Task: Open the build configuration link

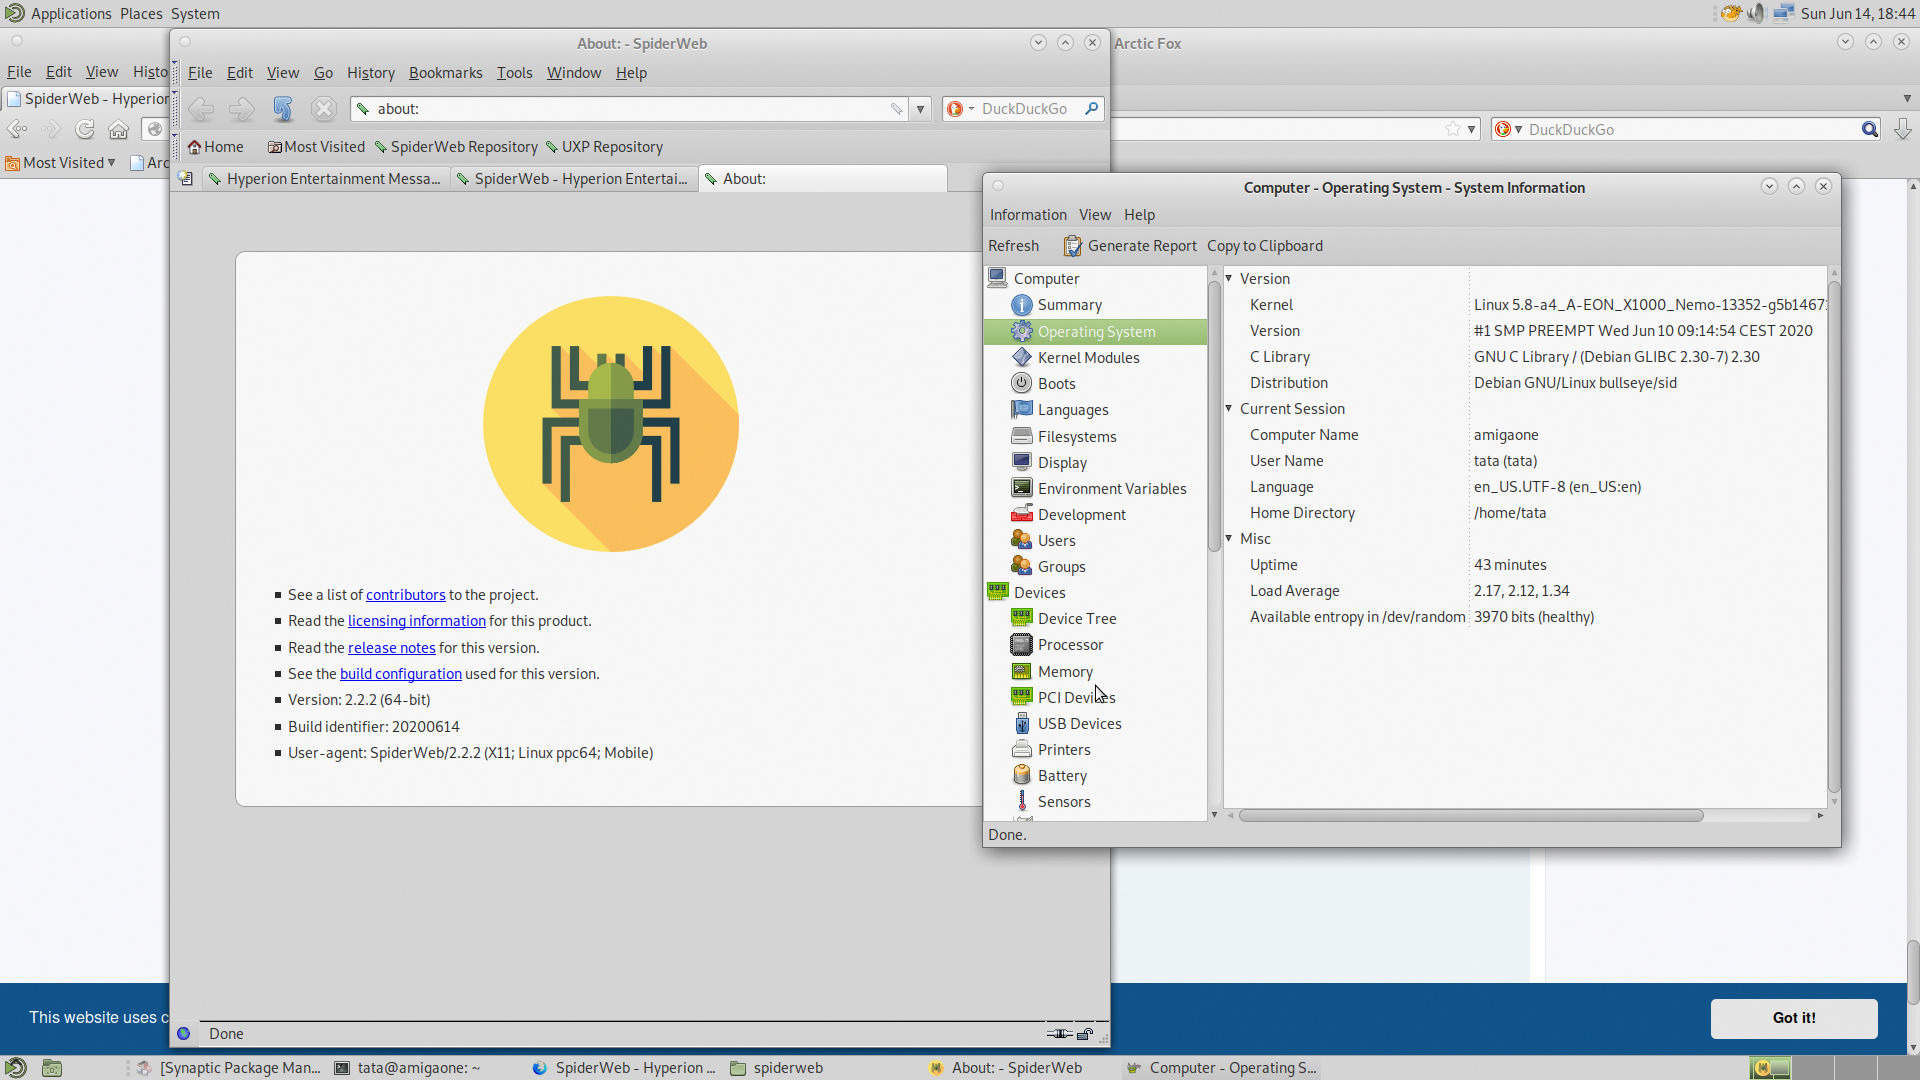Action: (400, 674)
